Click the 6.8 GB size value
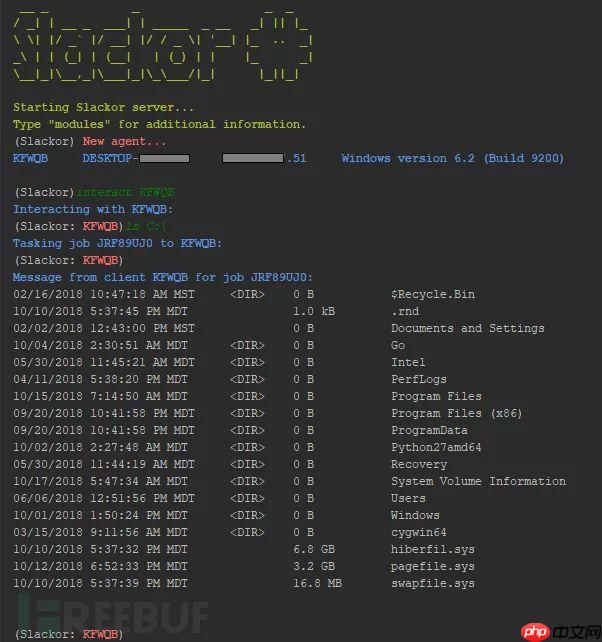602x642 pixels. point(314,549)
